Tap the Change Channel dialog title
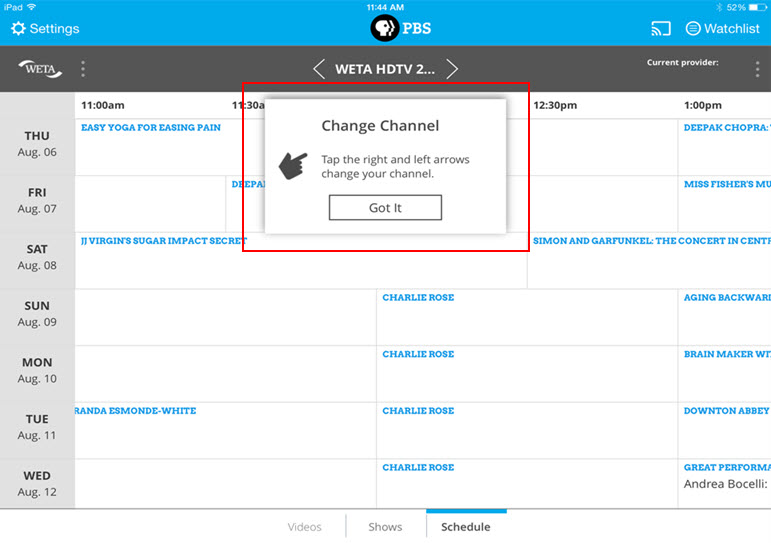Image resolution: width=771 pixels, height=543 pixels. 380,126
